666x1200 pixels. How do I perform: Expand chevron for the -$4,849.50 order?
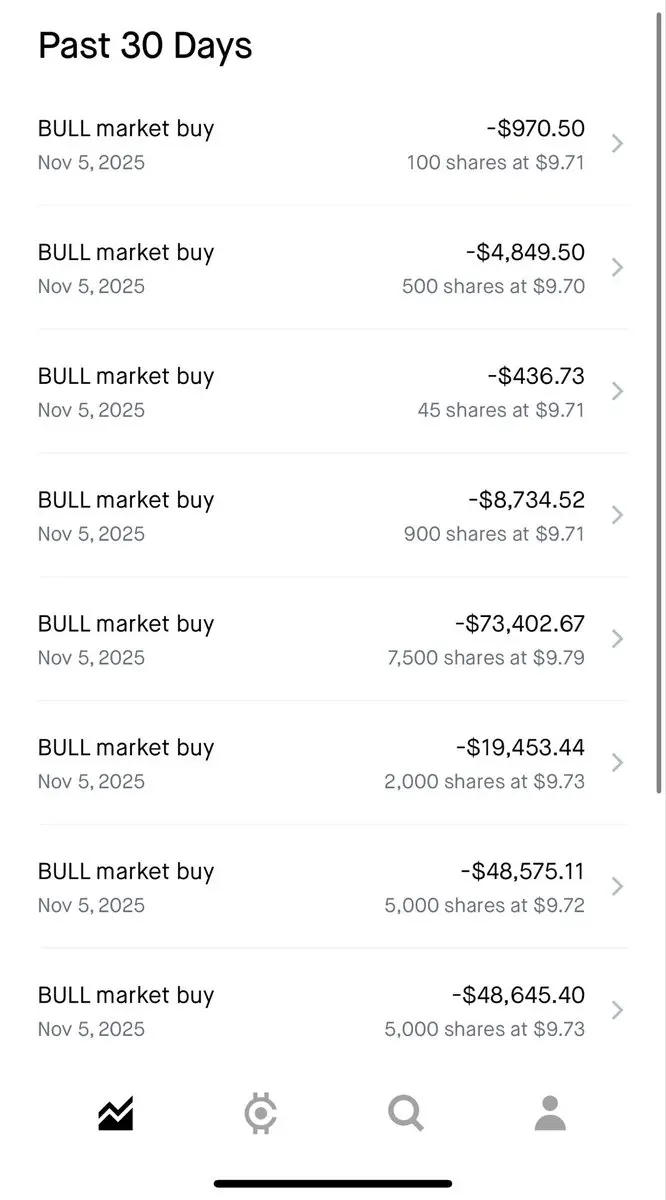tap(617, 268)
